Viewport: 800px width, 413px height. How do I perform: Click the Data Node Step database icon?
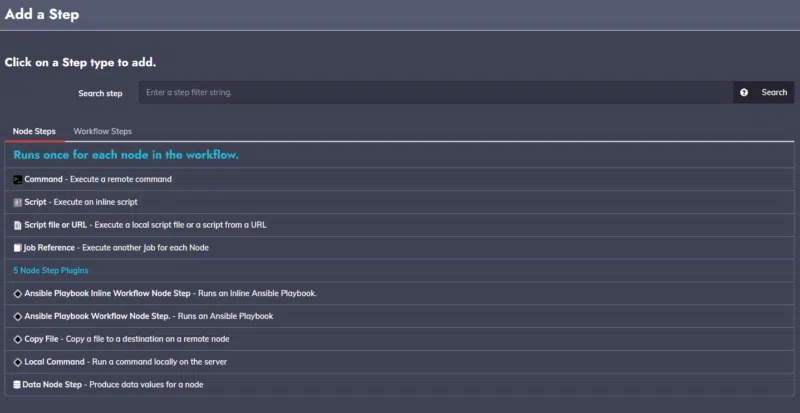pyautogui.click(x=17, y=385)
